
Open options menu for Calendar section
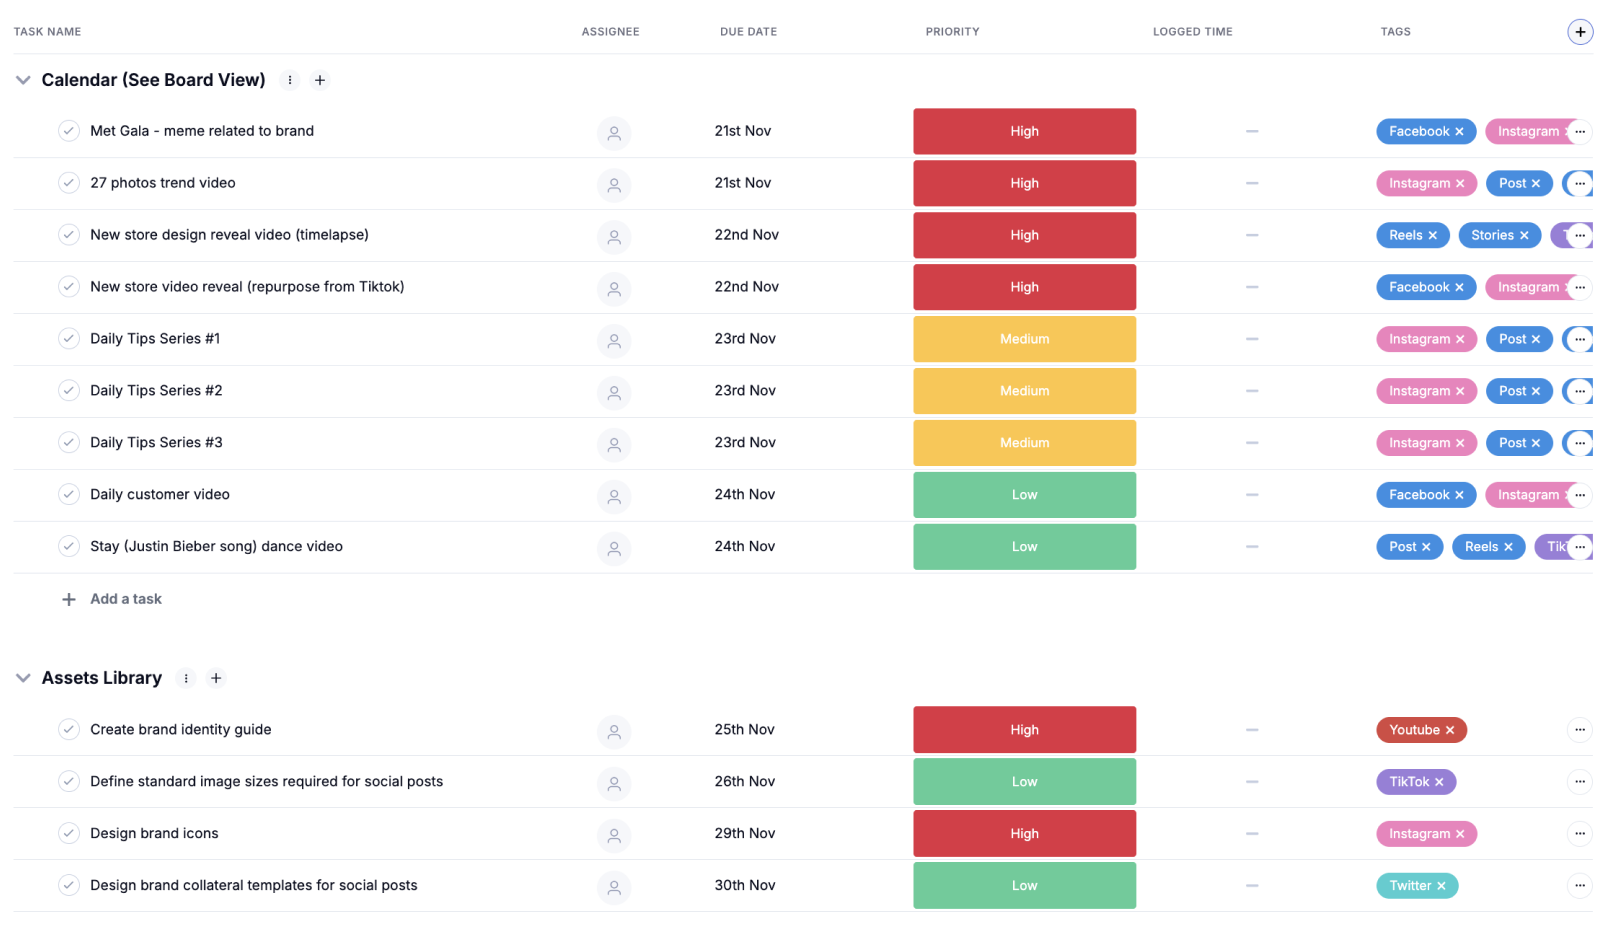[290, 80]
